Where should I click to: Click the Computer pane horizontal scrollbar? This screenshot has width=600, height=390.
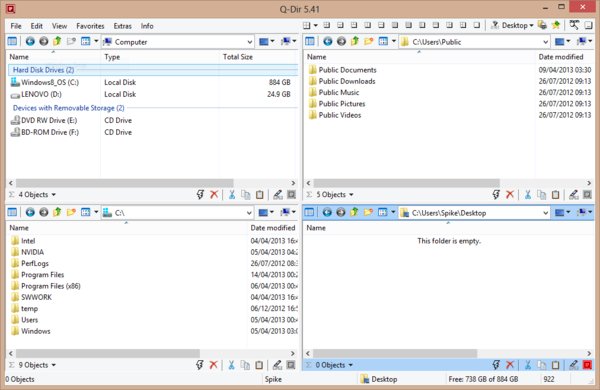(124, 183)
